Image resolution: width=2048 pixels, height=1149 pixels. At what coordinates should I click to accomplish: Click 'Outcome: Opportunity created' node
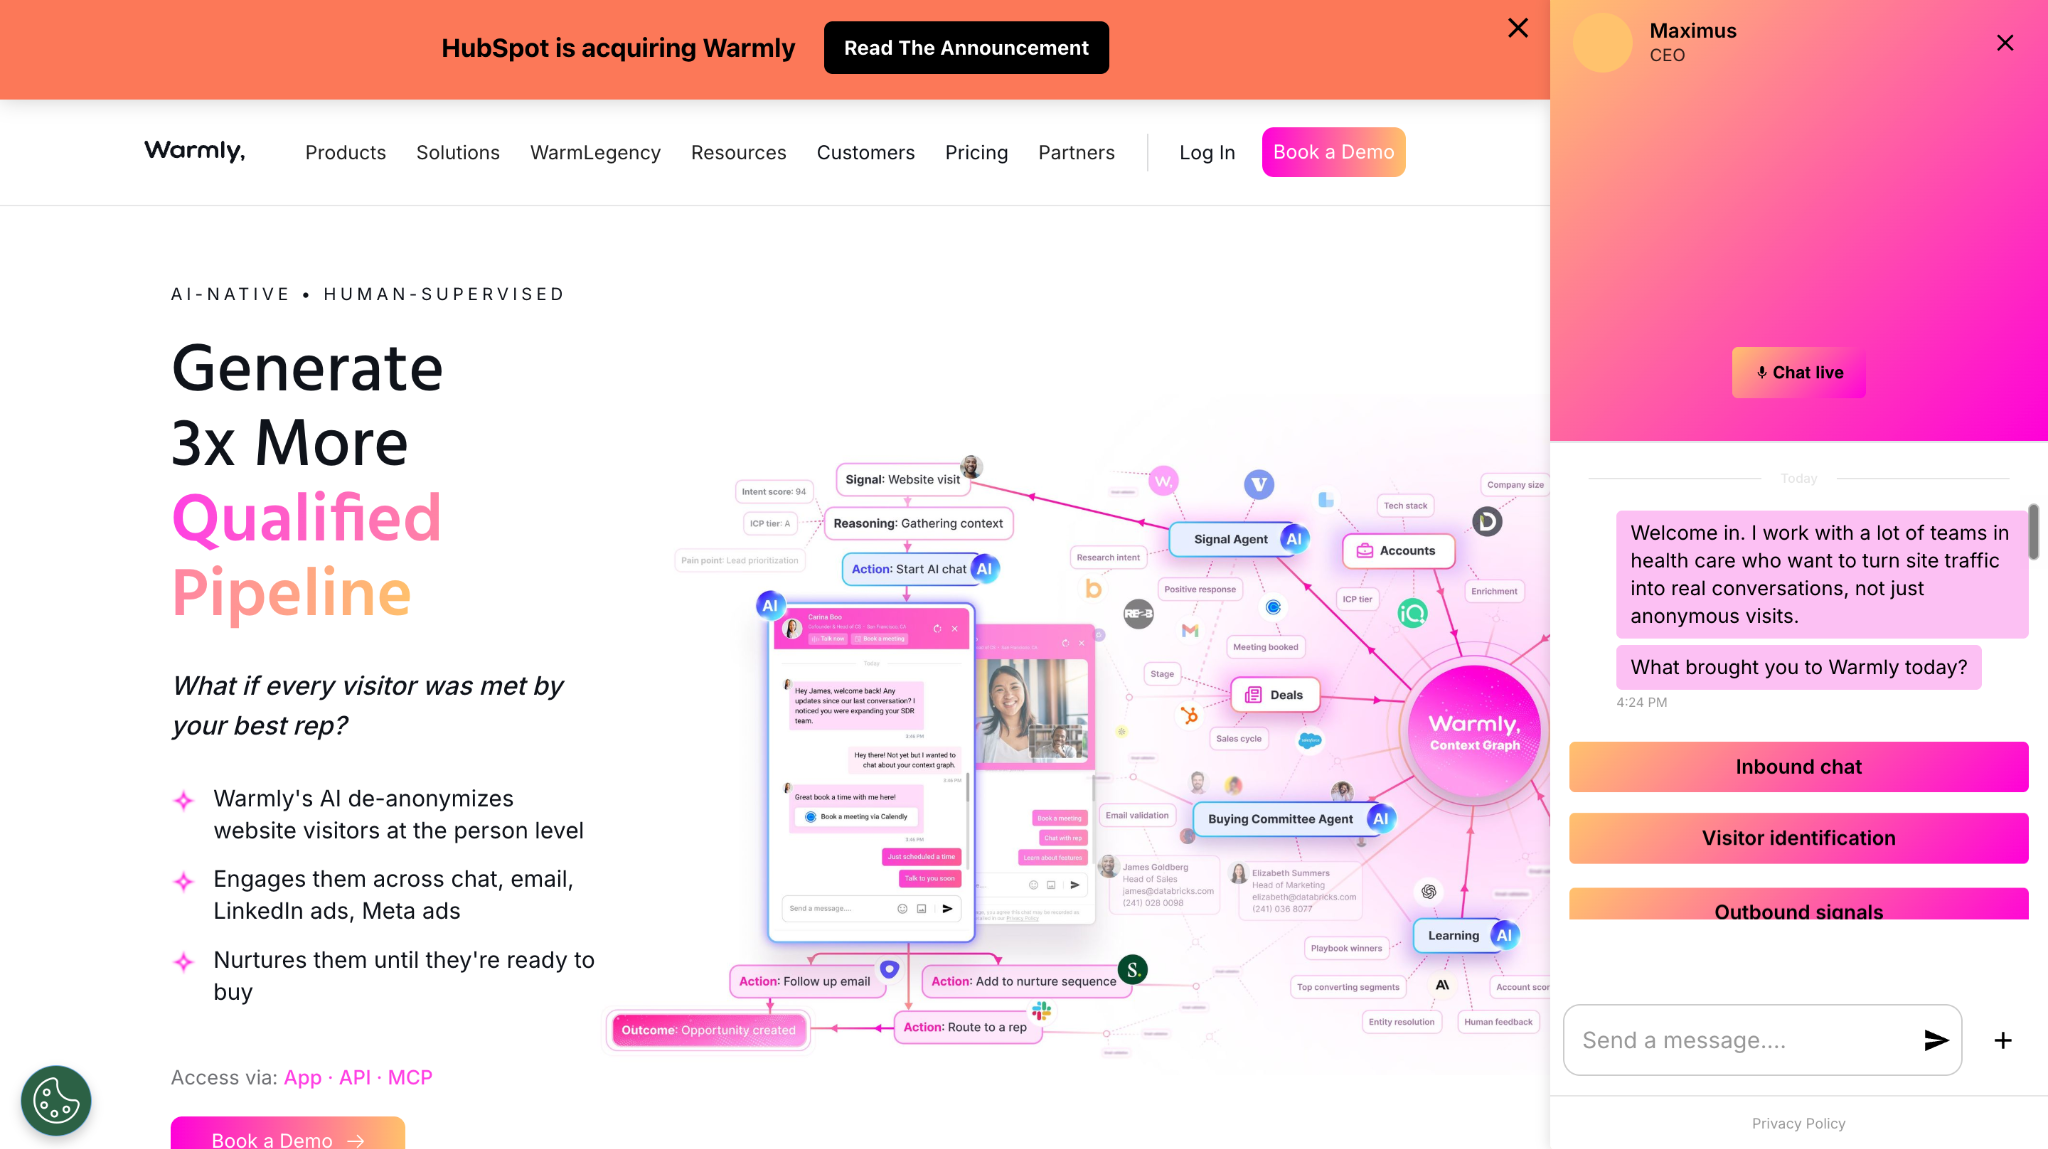click(709, 1030)
